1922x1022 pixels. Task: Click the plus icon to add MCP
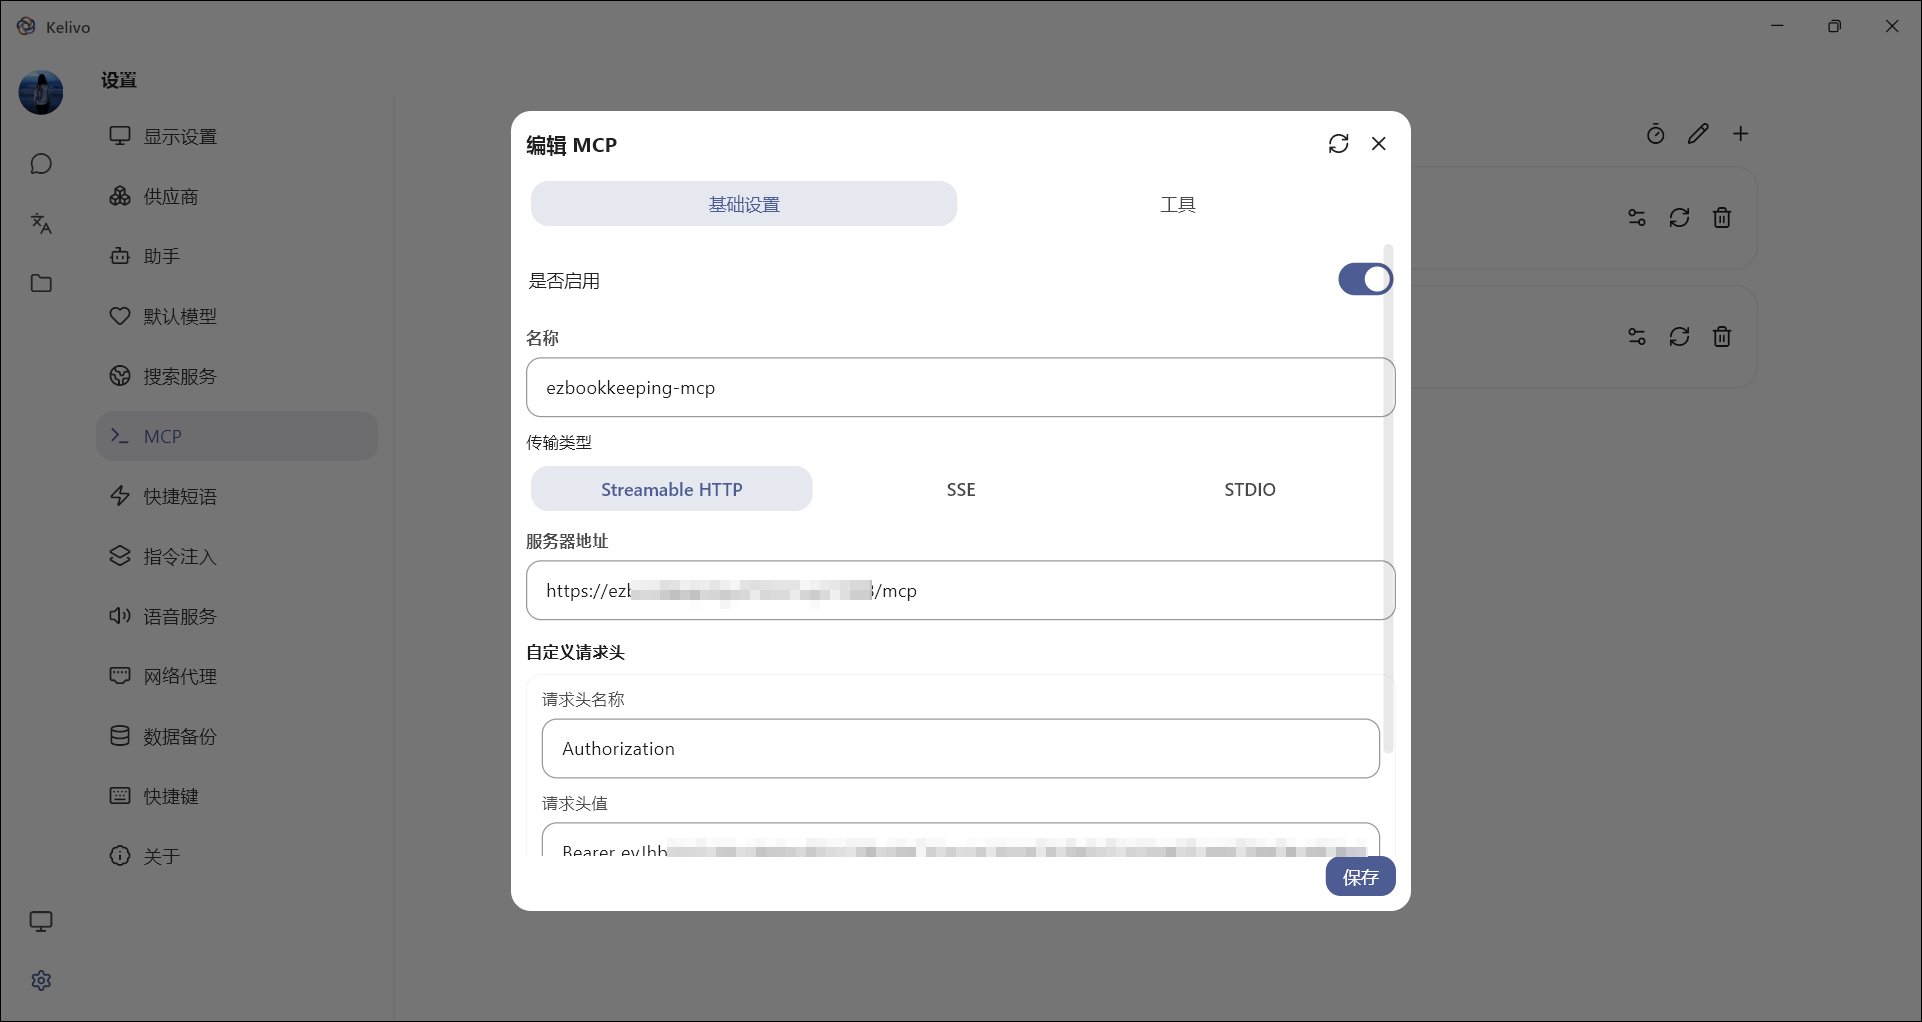(x=1741, y=134)
